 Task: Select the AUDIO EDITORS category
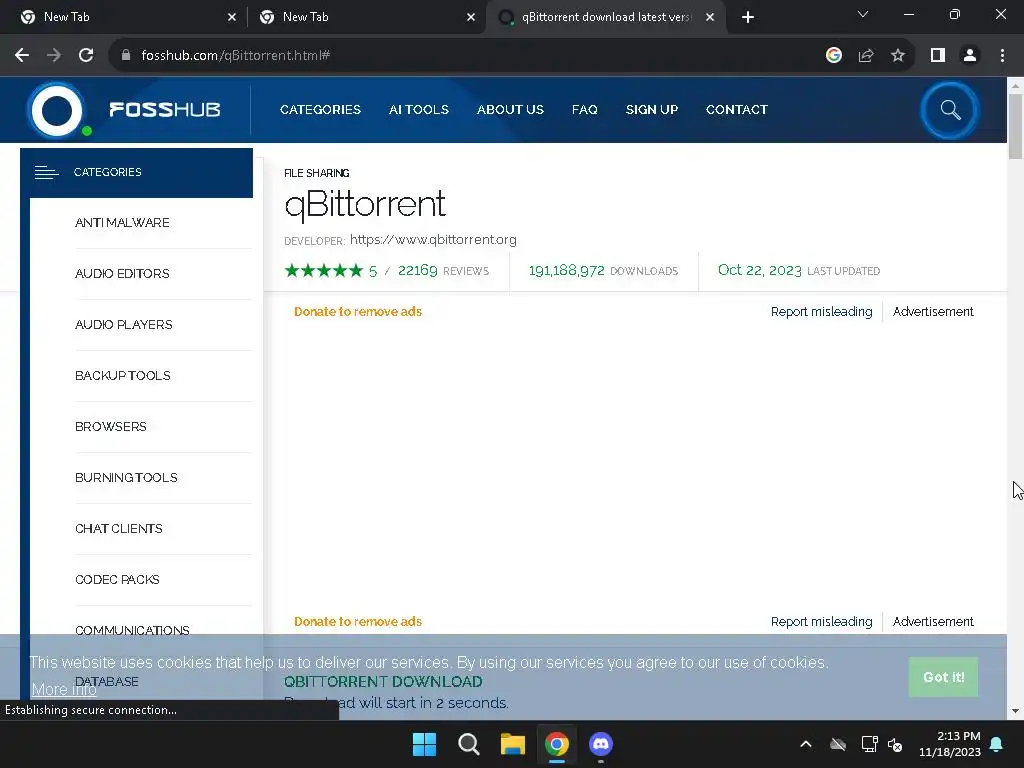[122, 274]
